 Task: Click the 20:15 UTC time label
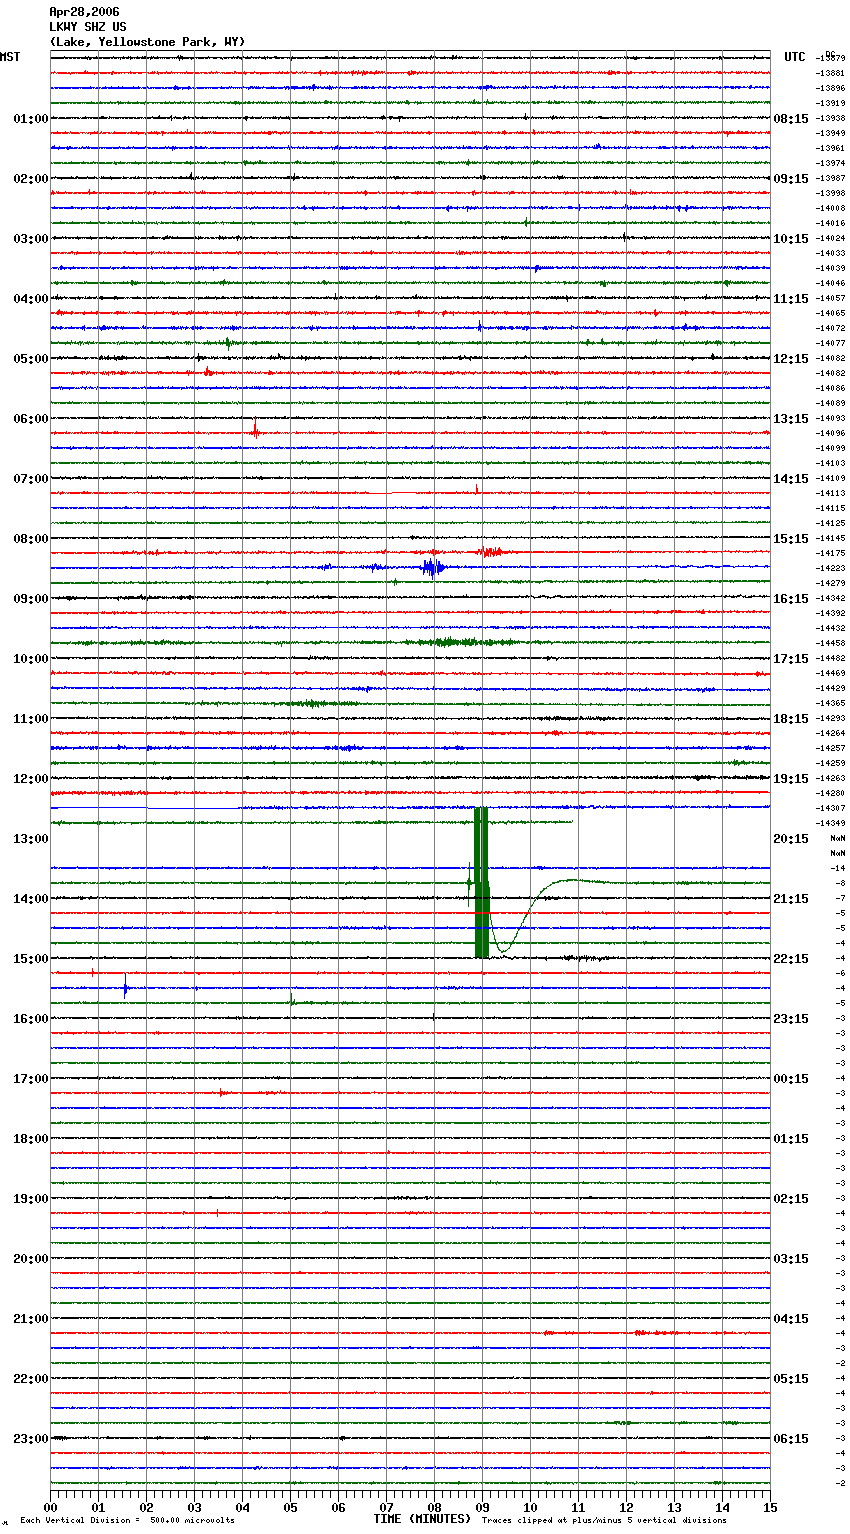coord(791,839)
